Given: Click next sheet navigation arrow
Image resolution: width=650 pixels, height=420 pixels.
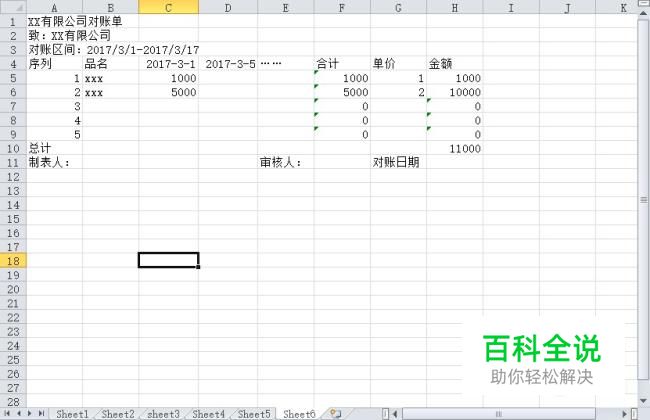Looking at the screenshot, I should [29, 413].
